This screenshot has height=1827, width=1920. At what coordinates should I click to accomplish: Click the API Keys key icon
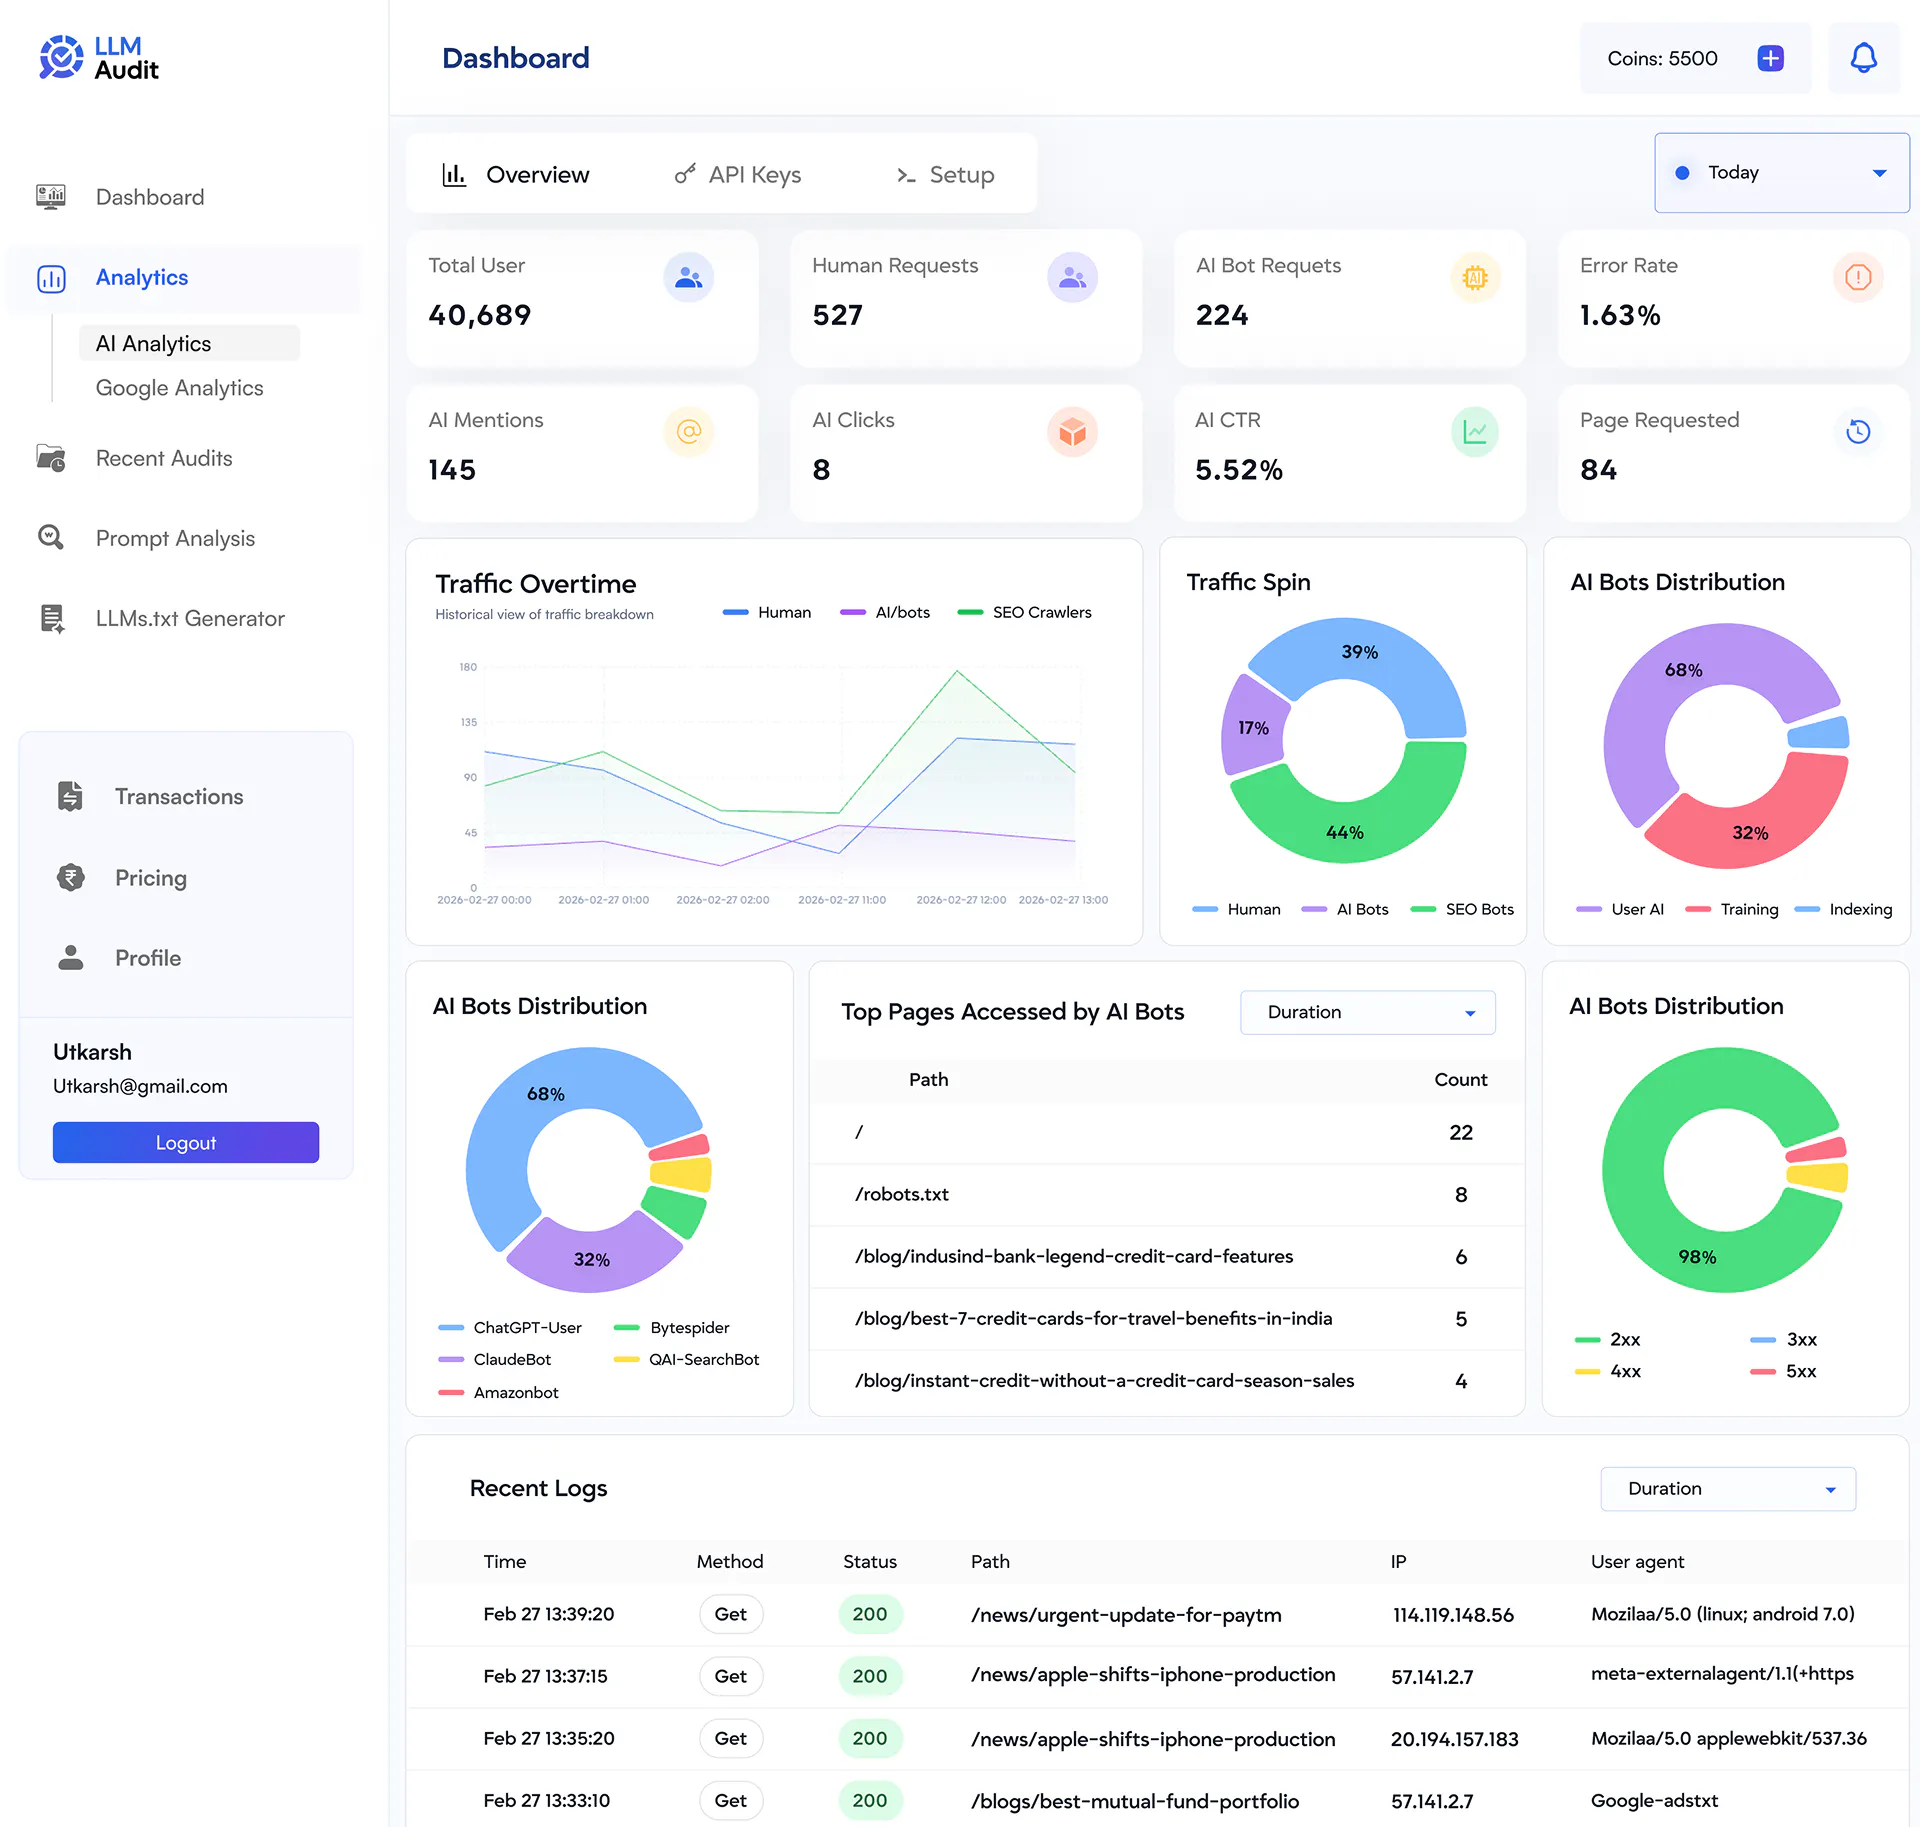pyautogui.click(x=685, y=175)
